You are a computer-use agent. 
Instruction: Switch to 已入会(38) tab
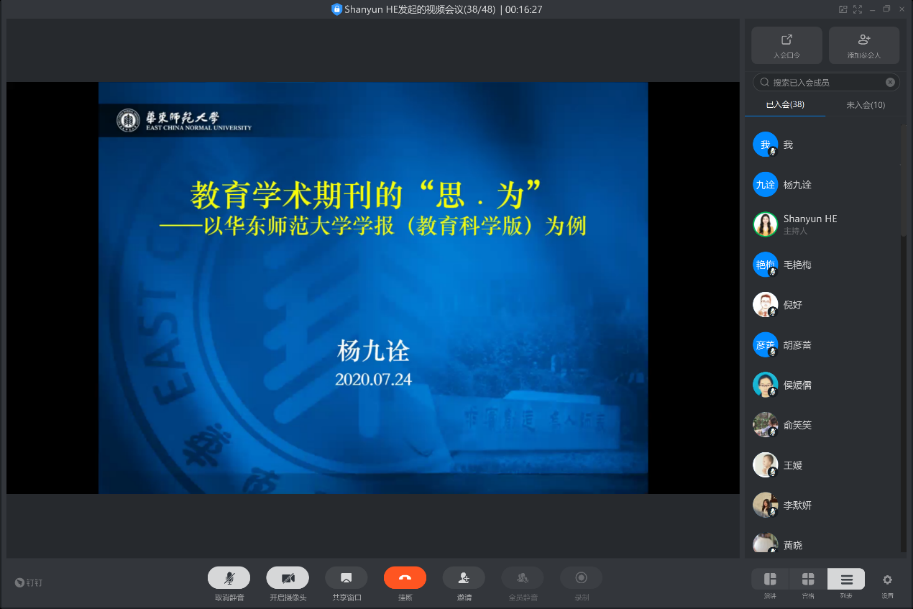click(785, 105)
